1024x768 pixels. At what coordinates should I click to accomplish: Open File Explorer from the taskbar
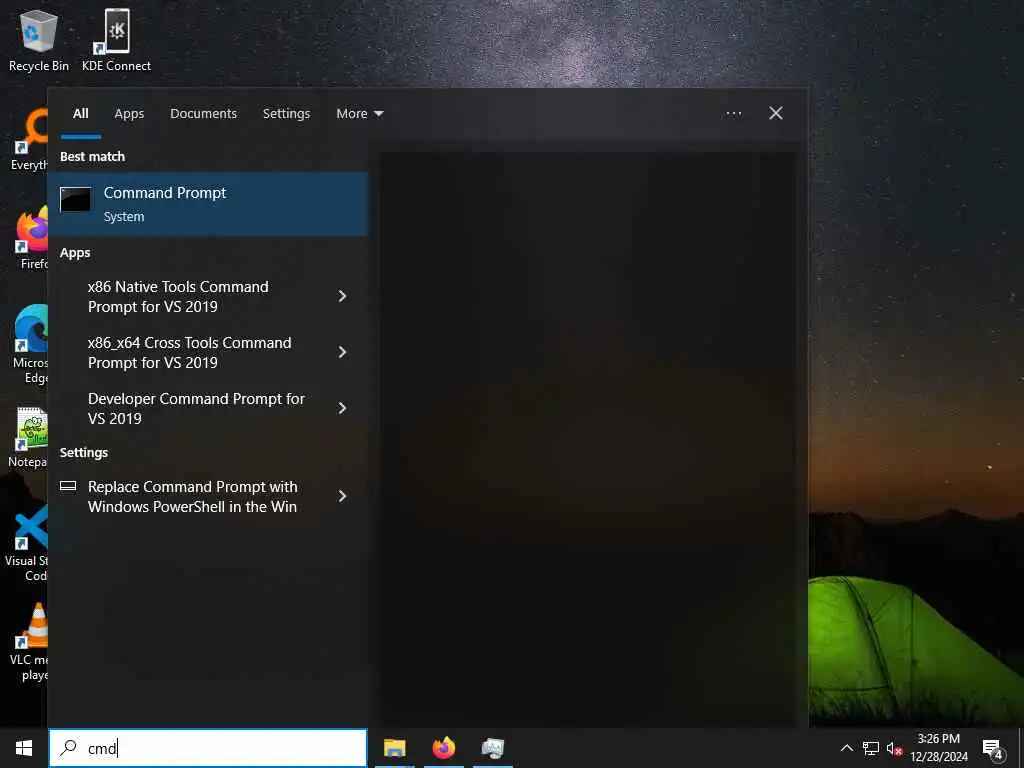(x=394, y=748)
